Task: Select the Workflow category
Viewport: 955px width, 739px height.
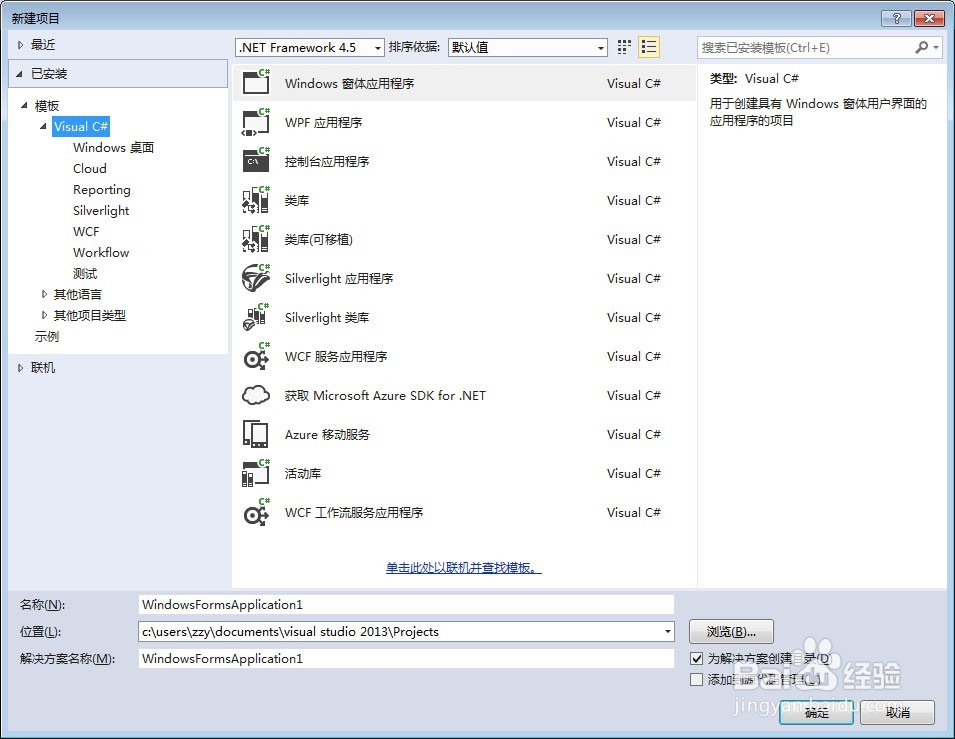Action: 101,252
